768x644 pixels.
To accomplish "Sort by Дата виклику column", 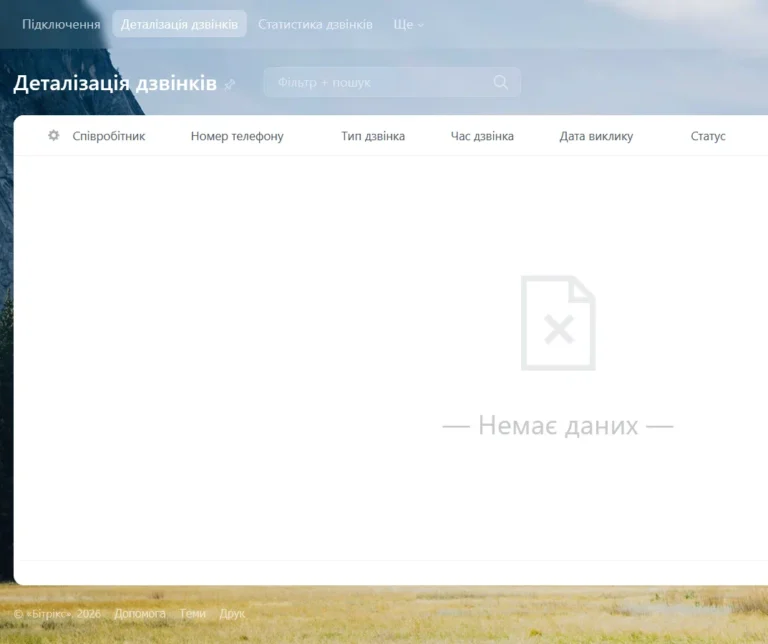I will (597, 136).
